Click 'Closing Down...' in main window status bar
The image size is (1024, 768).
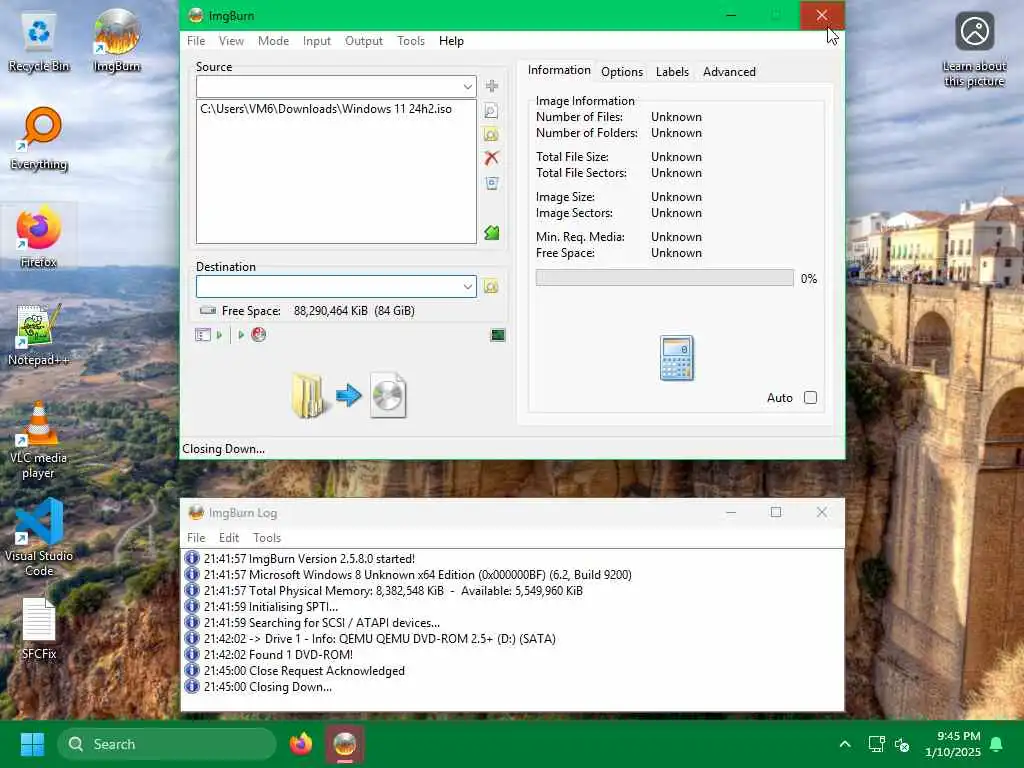pyautogui.click(x=223, y=449)
